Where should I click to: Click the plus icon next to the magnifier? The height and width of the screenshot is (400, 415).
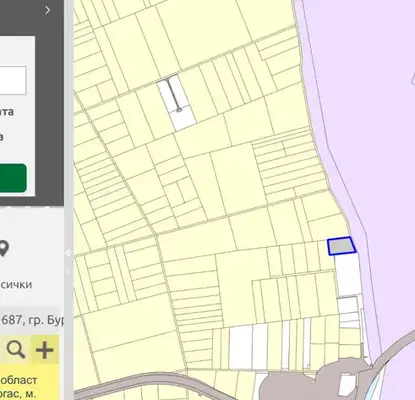click(45, 350)
